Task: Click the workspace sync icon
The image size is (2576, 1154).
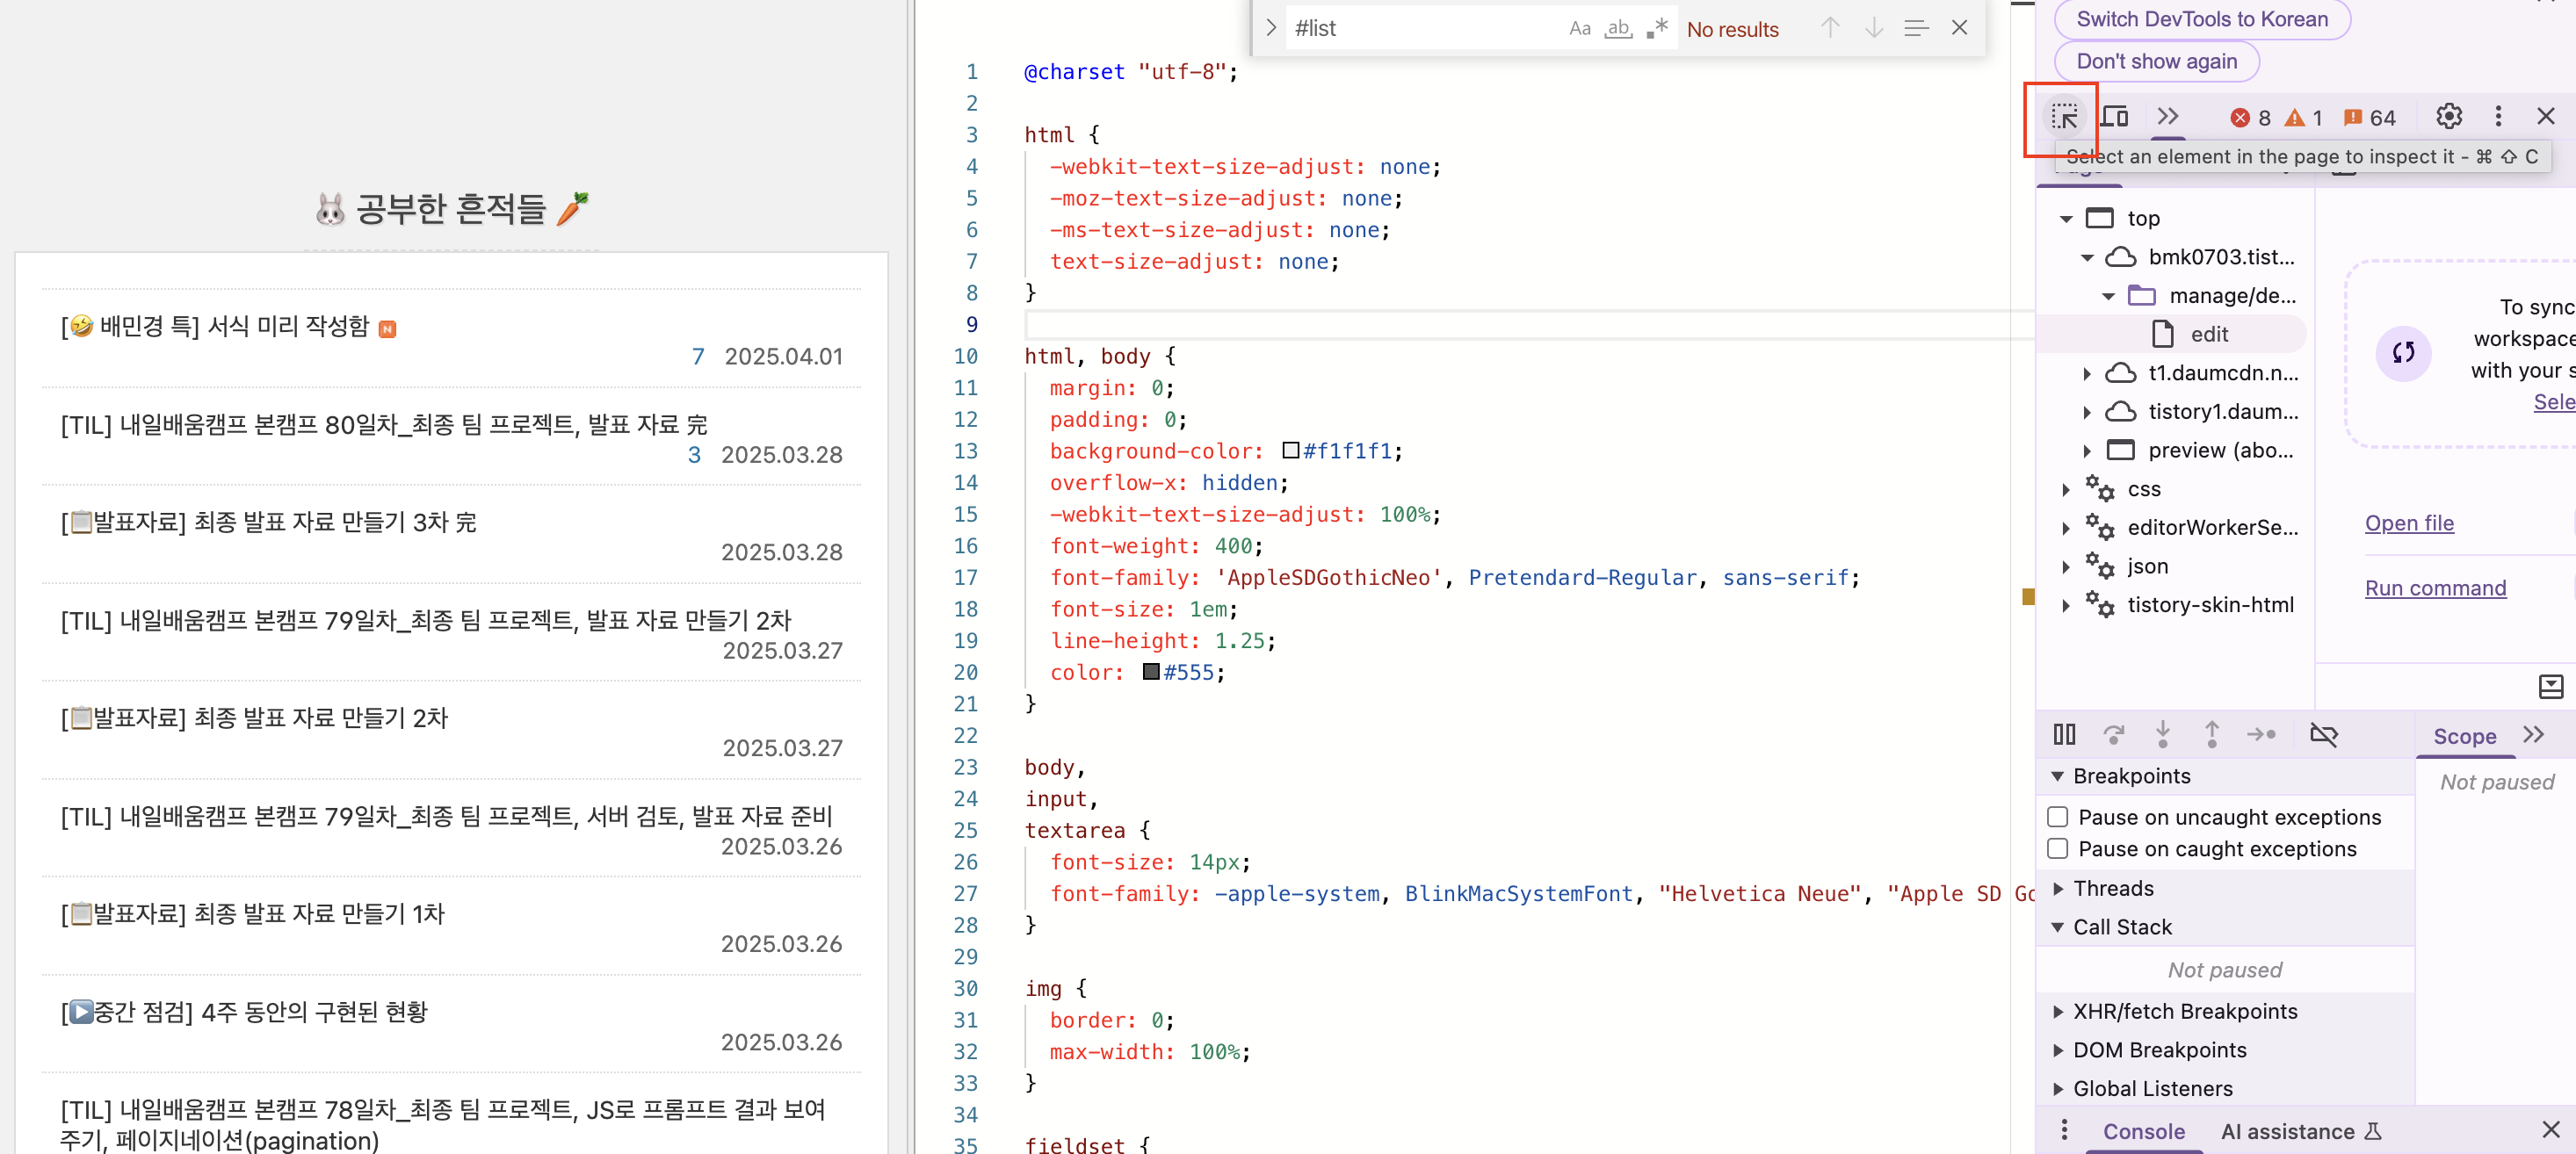Action: 2403,352
